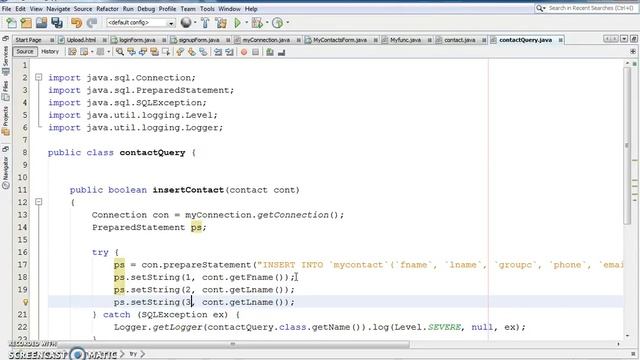Close the contactQuery.java tab

tap(561, 40)
